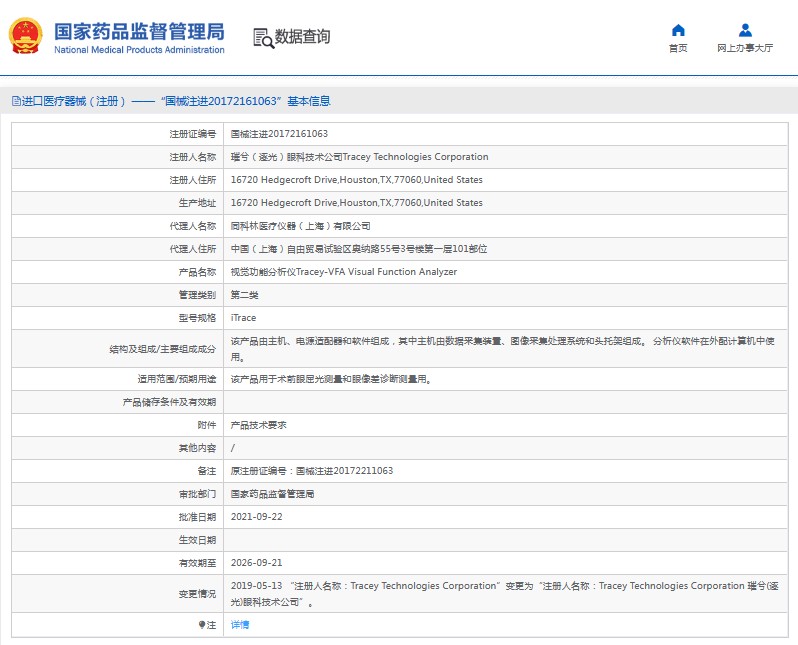Click the bulb icon beside 注
Viewport: 798px width, 645px height.
[x=202, y=625]
